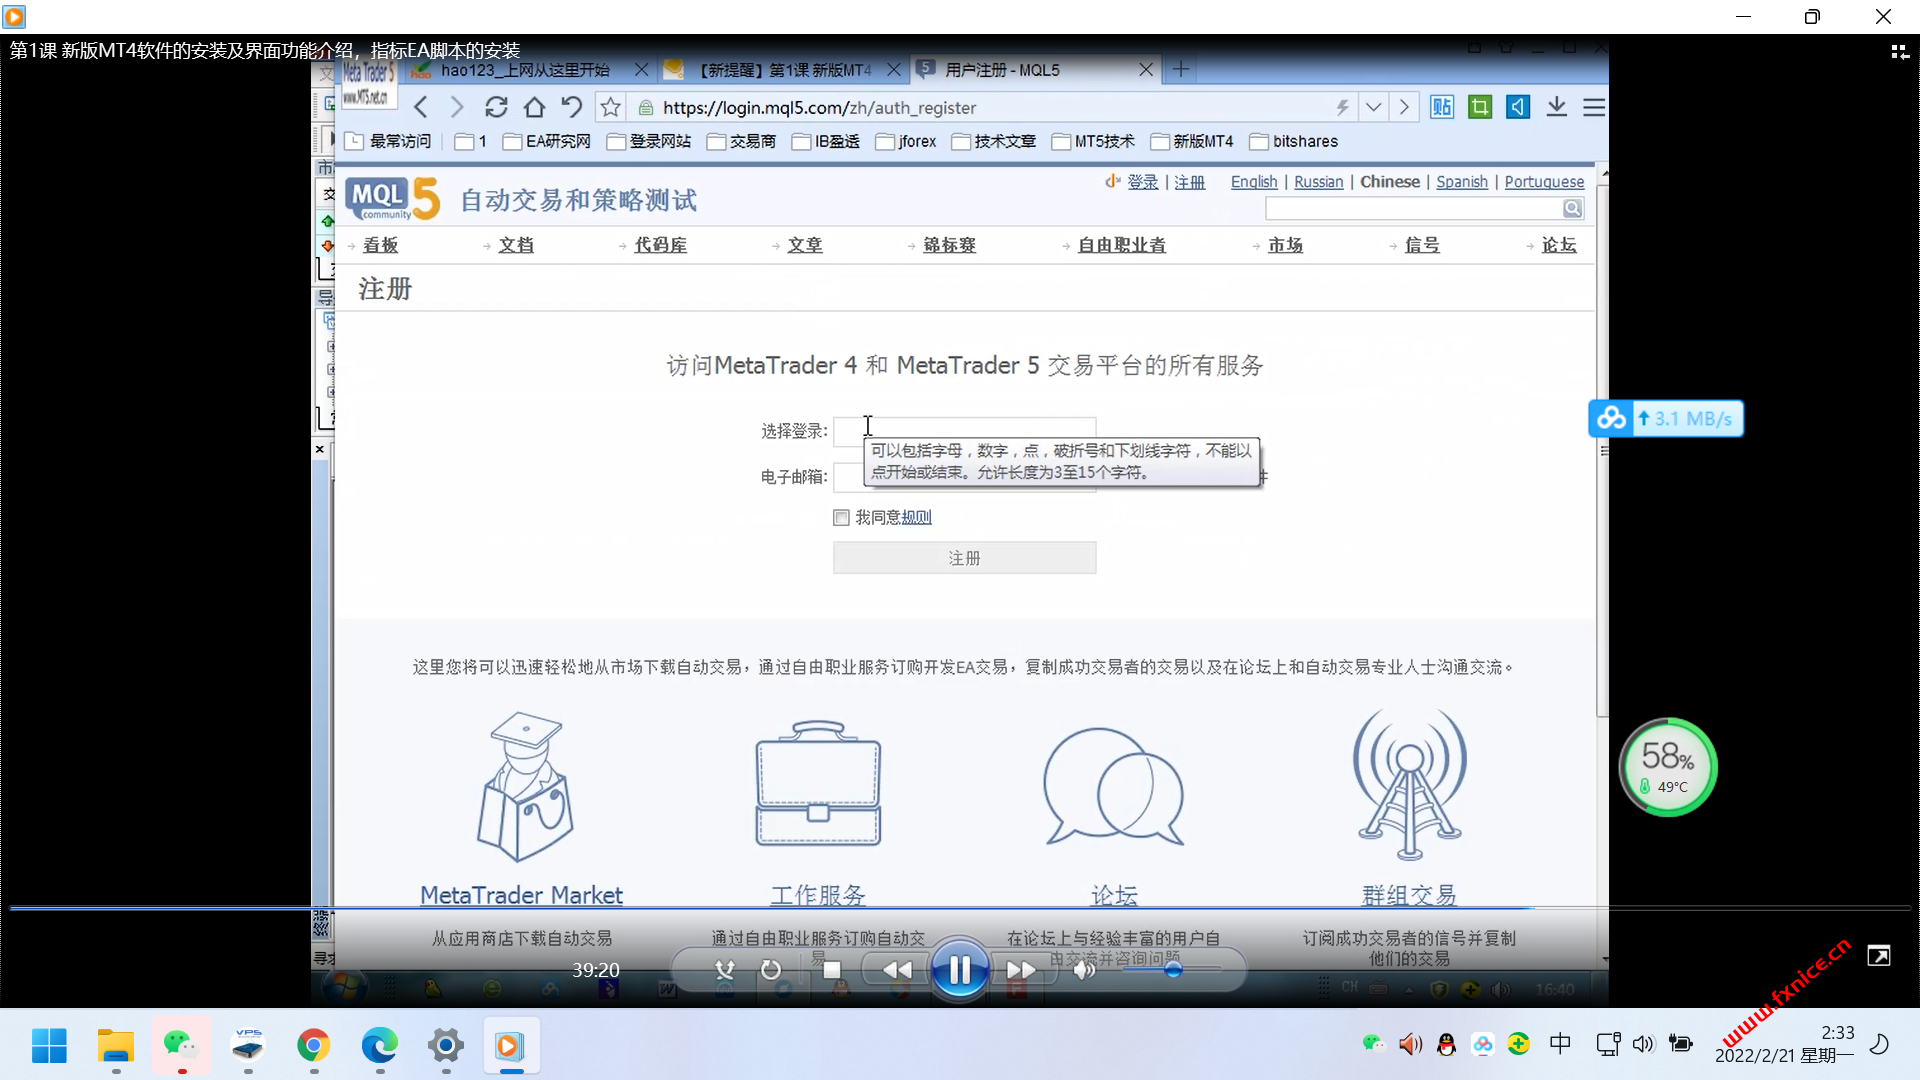This screenshot has height=1080, width=1920.
Task: Check the 我同意规则 checkbox
Action: click(841, 517)
